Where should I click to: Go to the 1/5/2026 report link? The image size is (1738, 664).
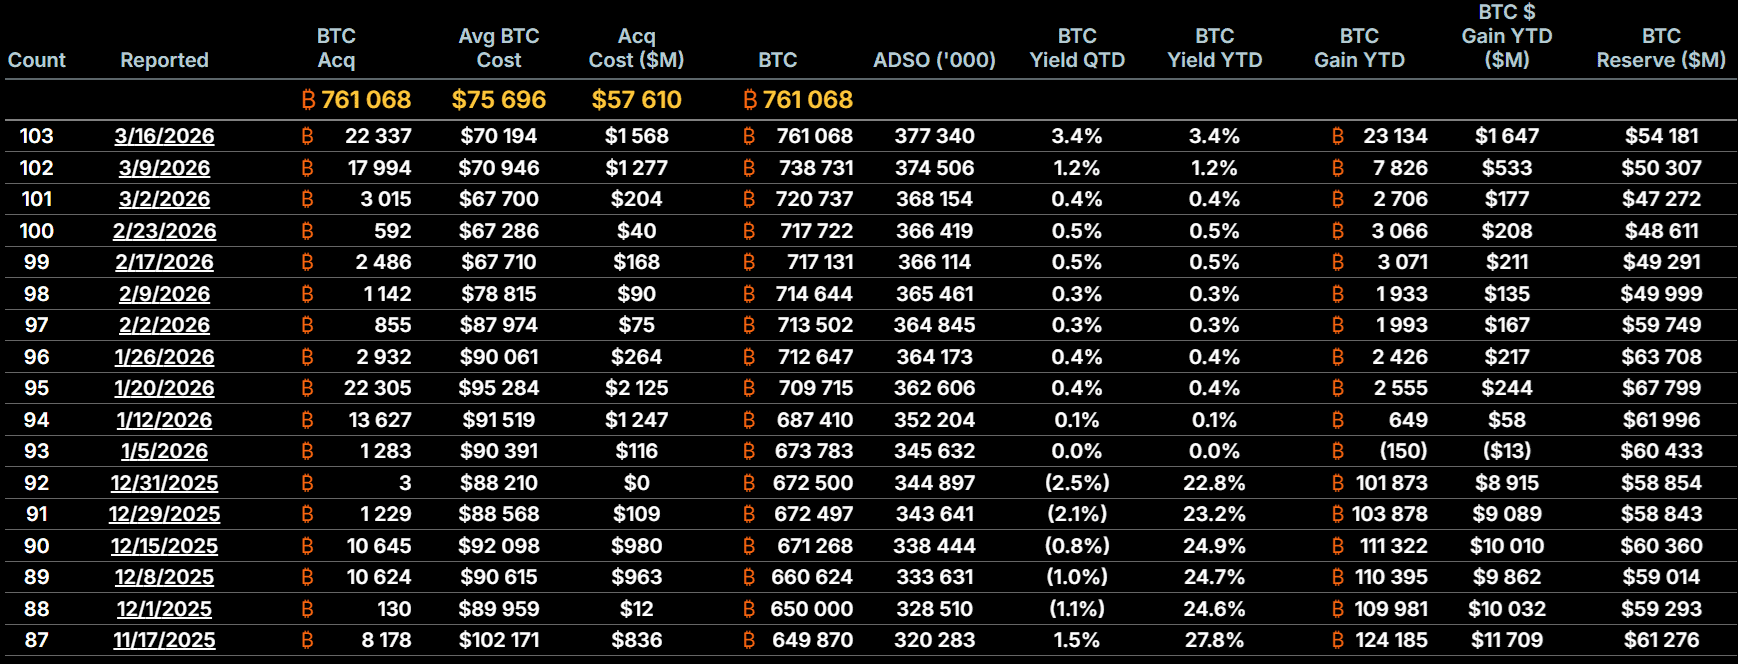164,451
